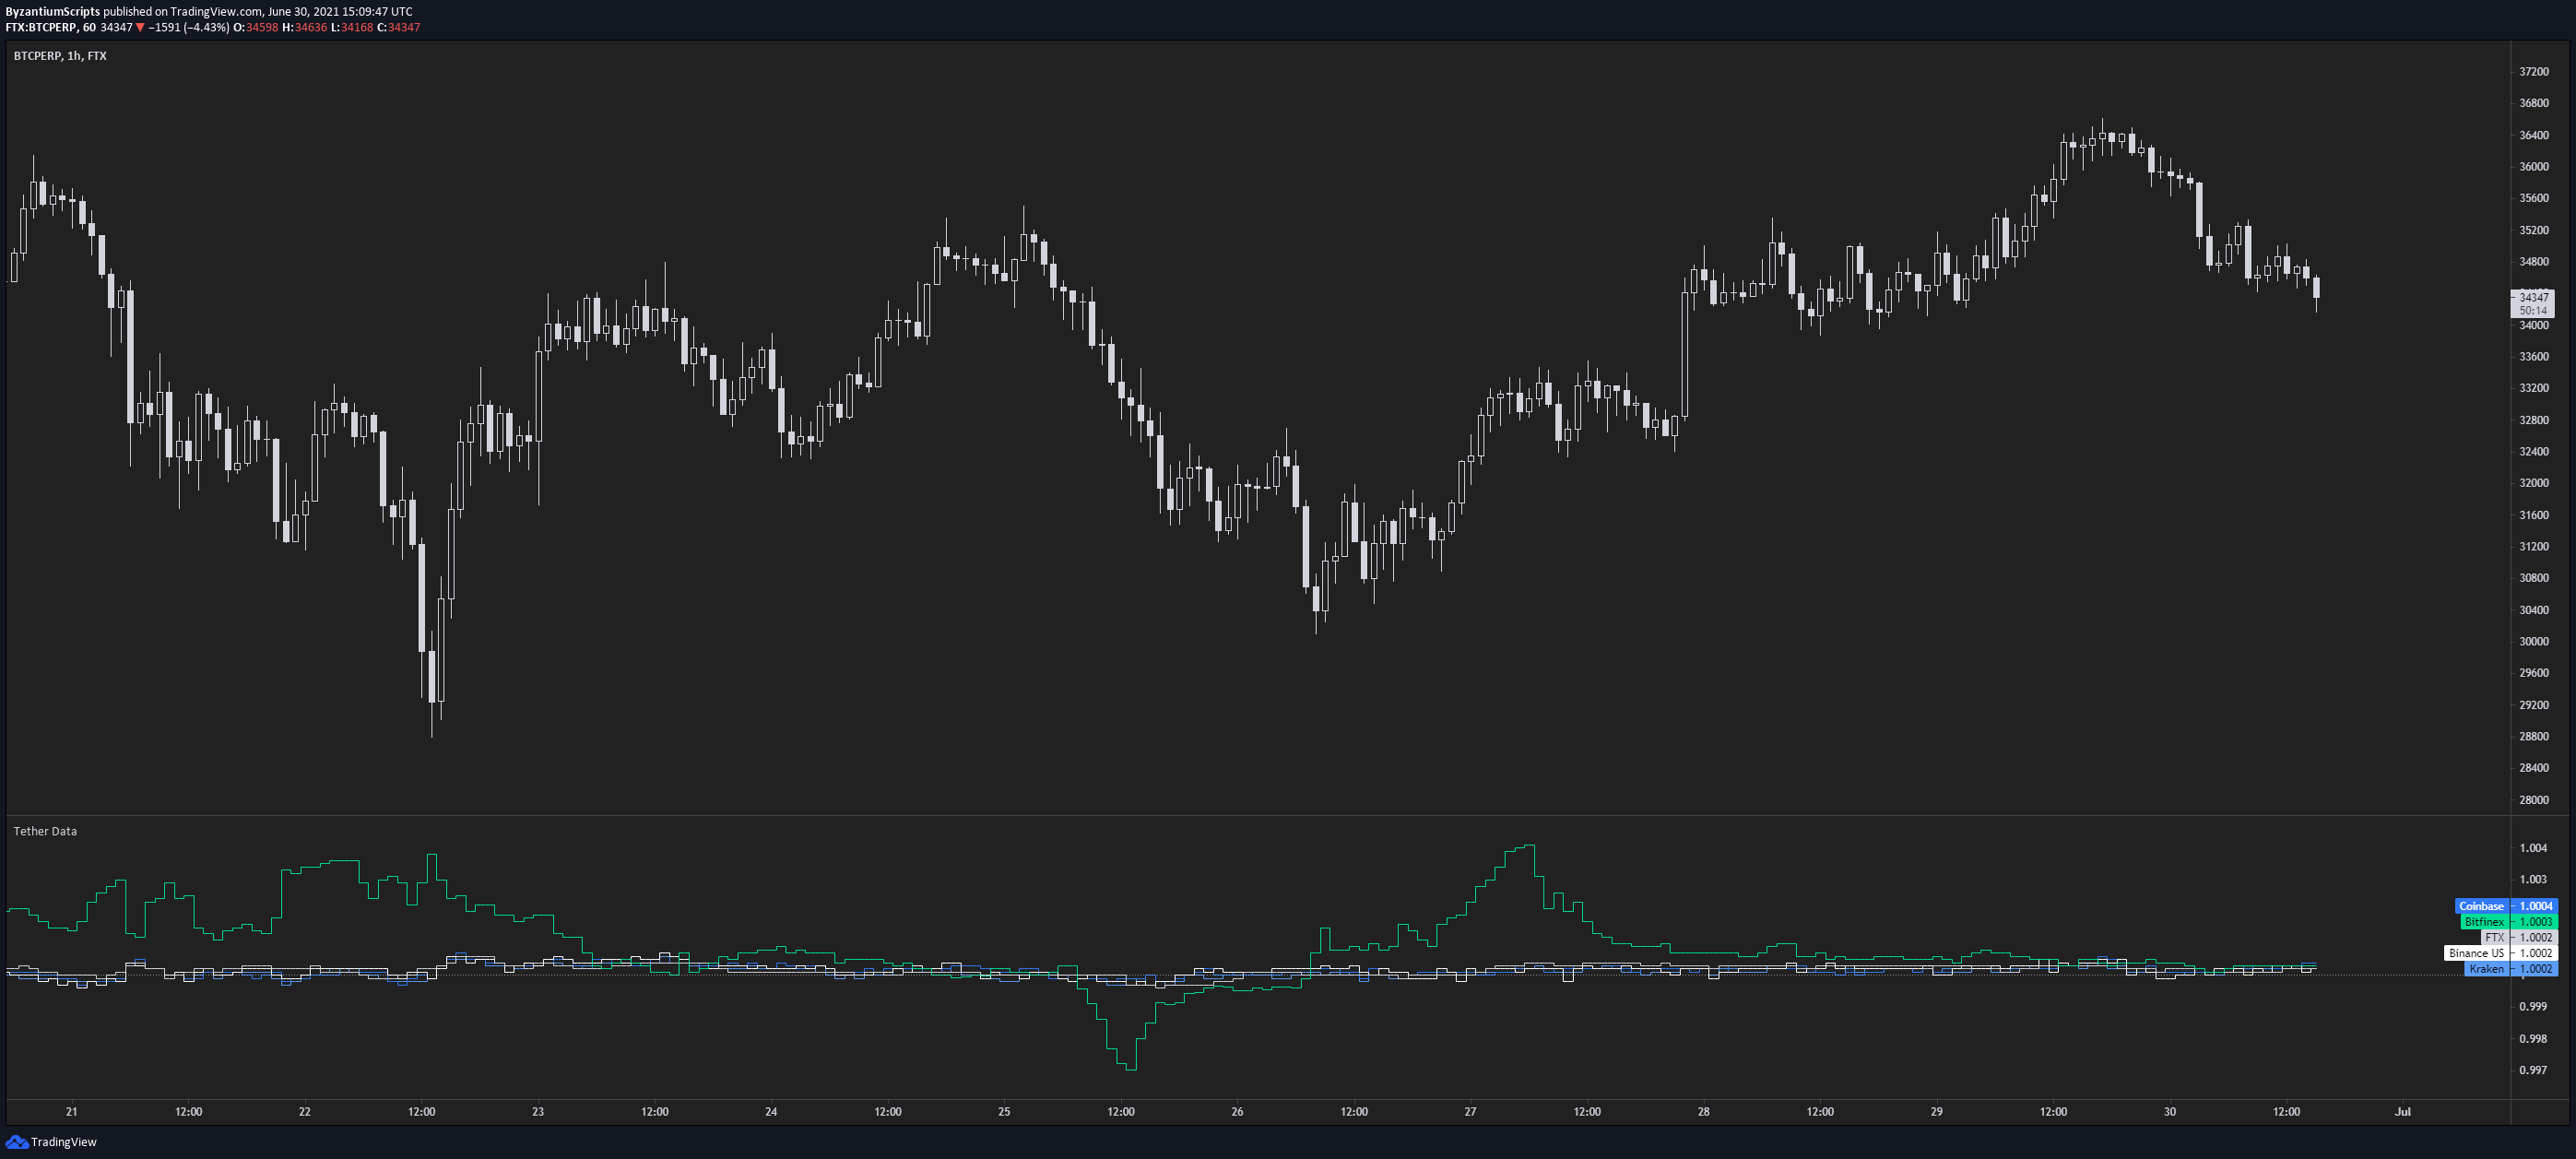Image resolution: width=2576 pixels, height=1159 pixels.
Task: Click the '−1591 (−4.43%)' change value
Action: point(189,28)
